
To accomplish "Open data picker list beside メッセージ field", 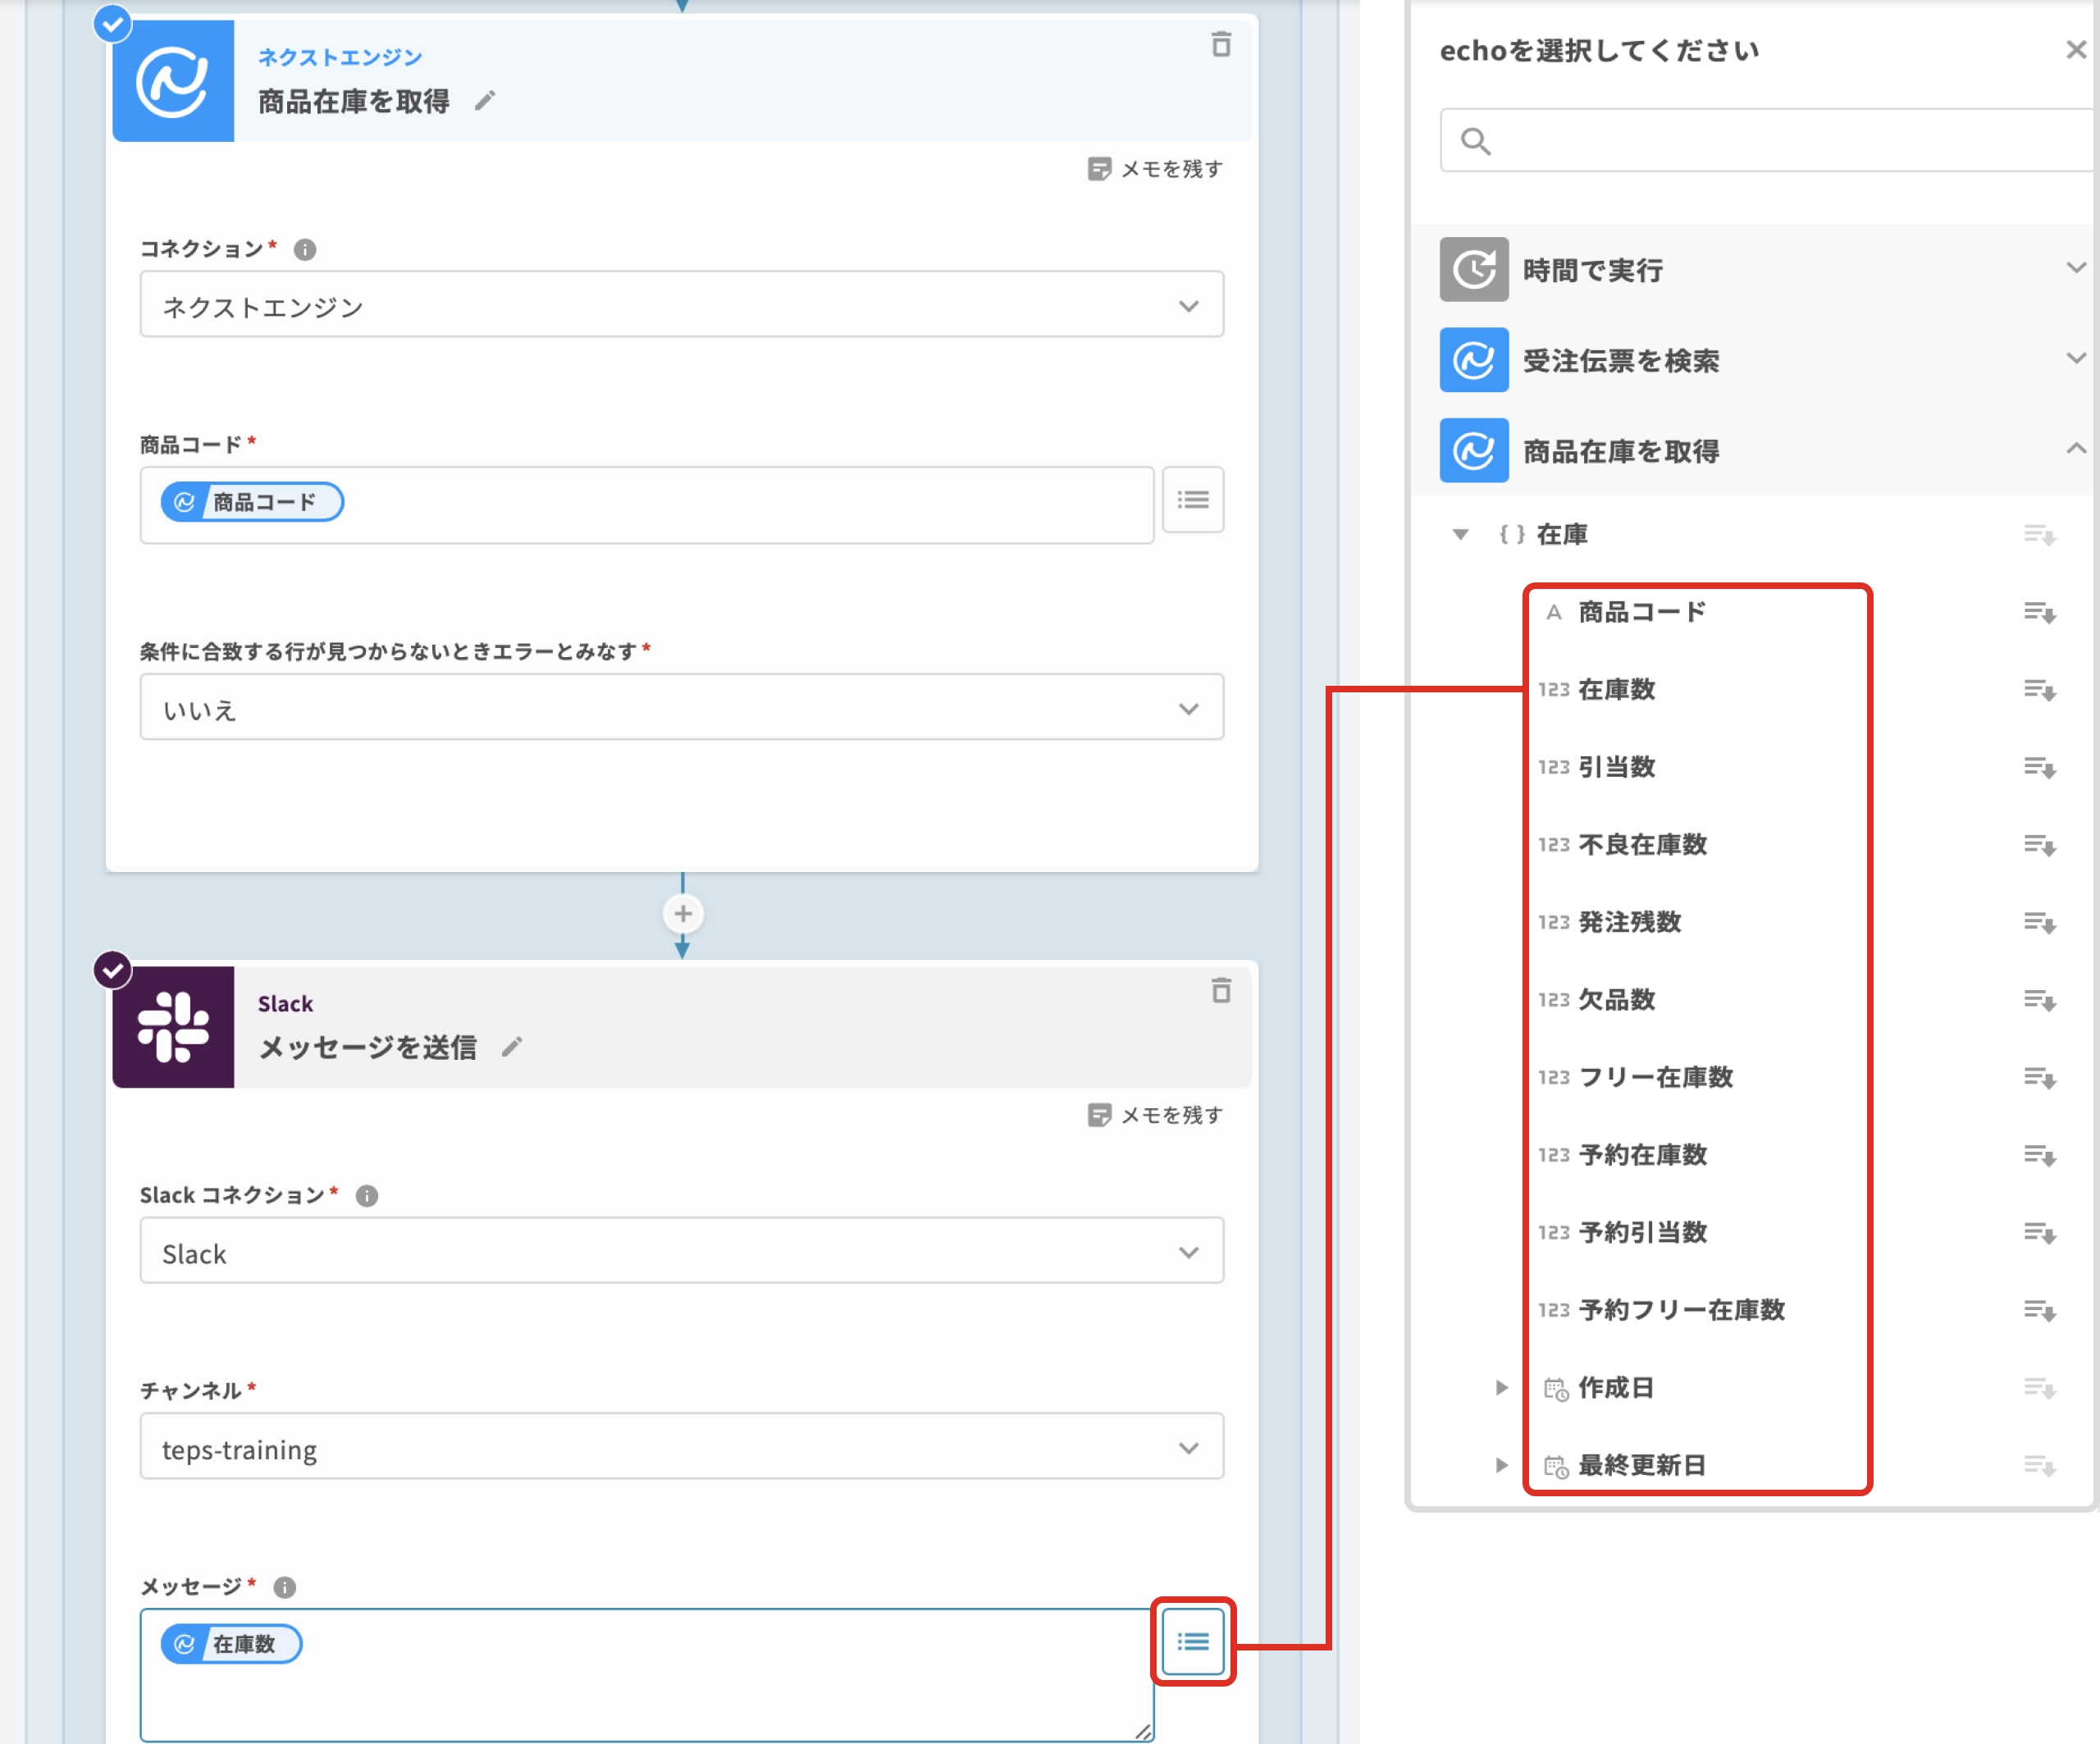I will coord(1193,1641).
